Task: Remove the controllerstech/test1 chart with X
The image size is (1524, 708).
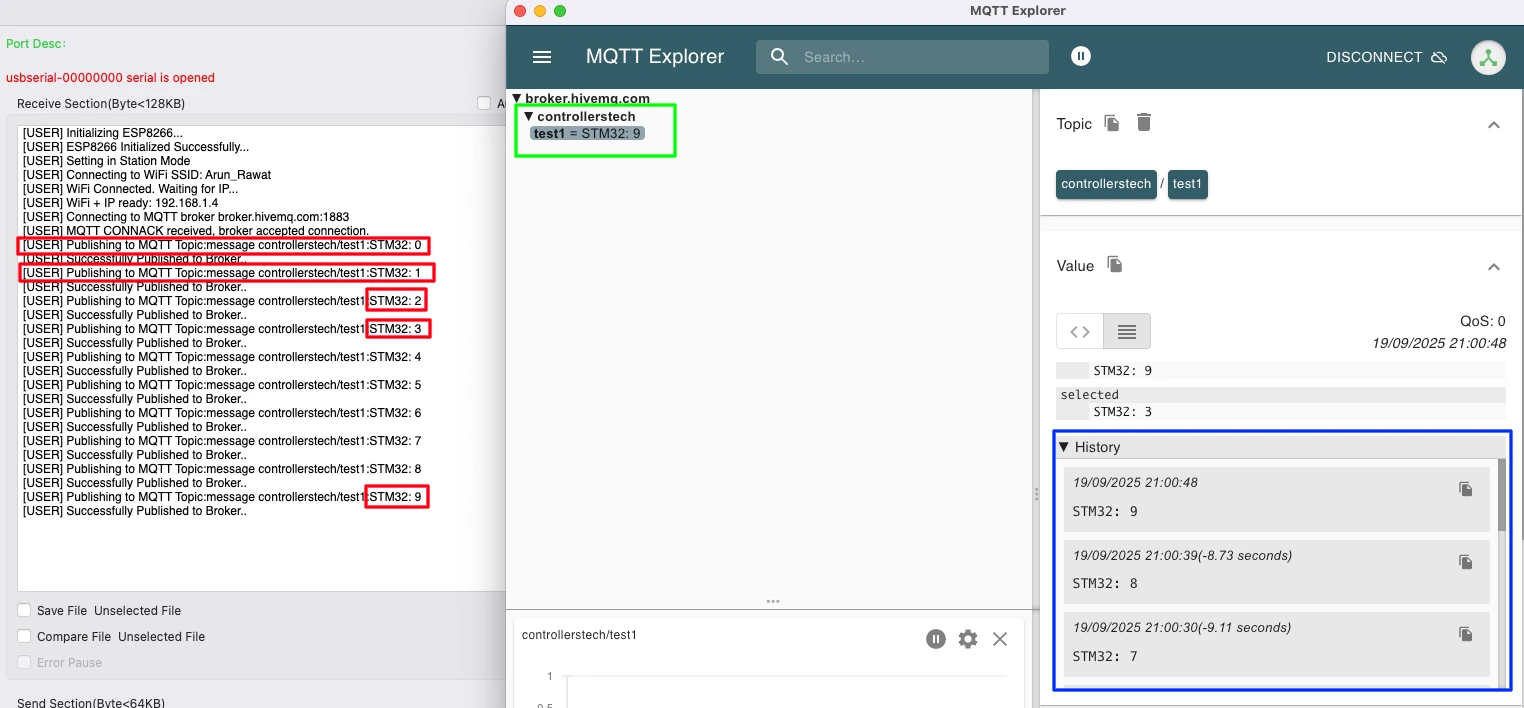Action: pos(1000,639)
